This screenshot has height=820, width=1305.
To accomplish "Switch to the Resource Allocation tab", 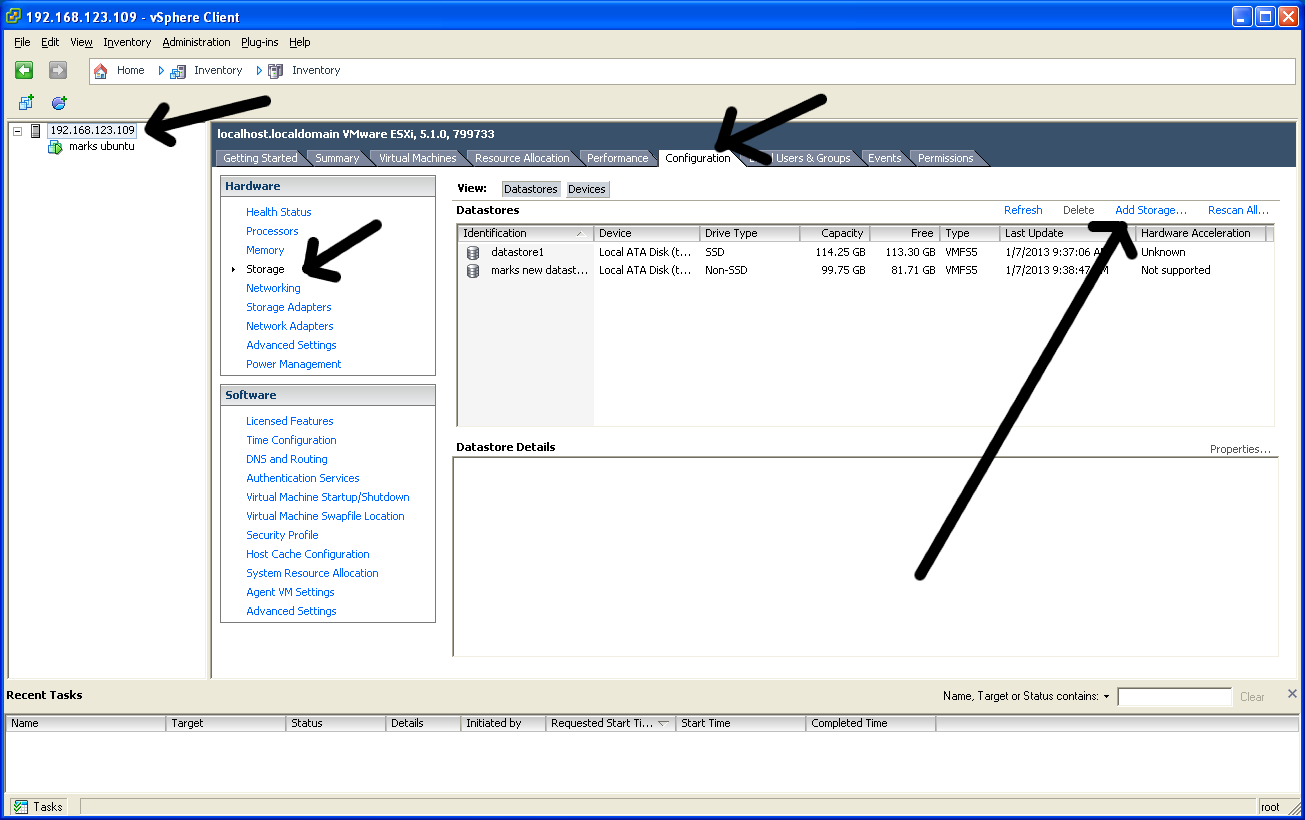I will [x=522, y=158].
